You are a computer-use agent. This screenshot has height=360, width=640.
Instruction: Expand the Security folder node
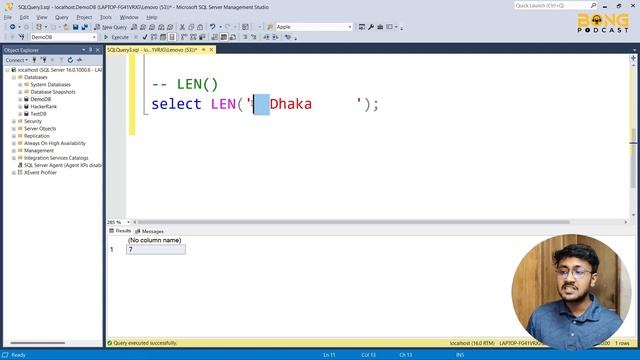coord(14,121)
